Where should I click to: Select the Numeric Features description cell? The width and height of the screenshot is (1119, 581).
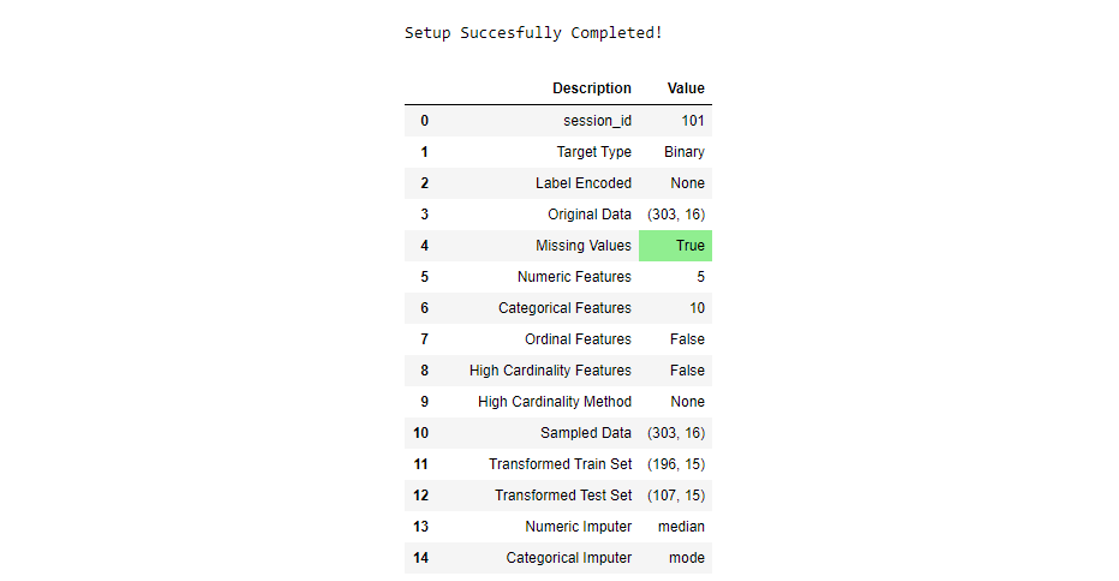[574, 277]
